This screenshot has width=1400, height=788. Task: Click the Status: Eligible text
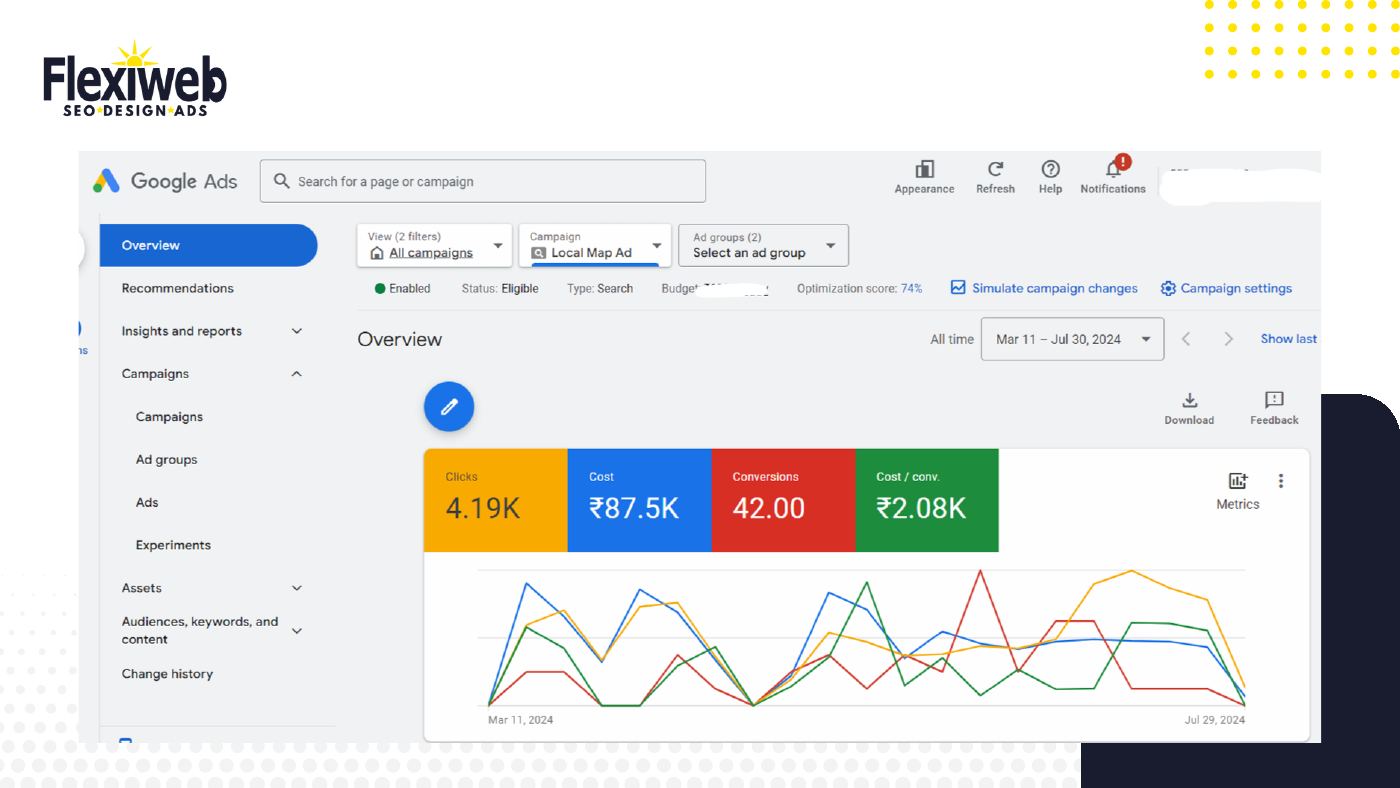pyautogui.click(x=500, y=288)
